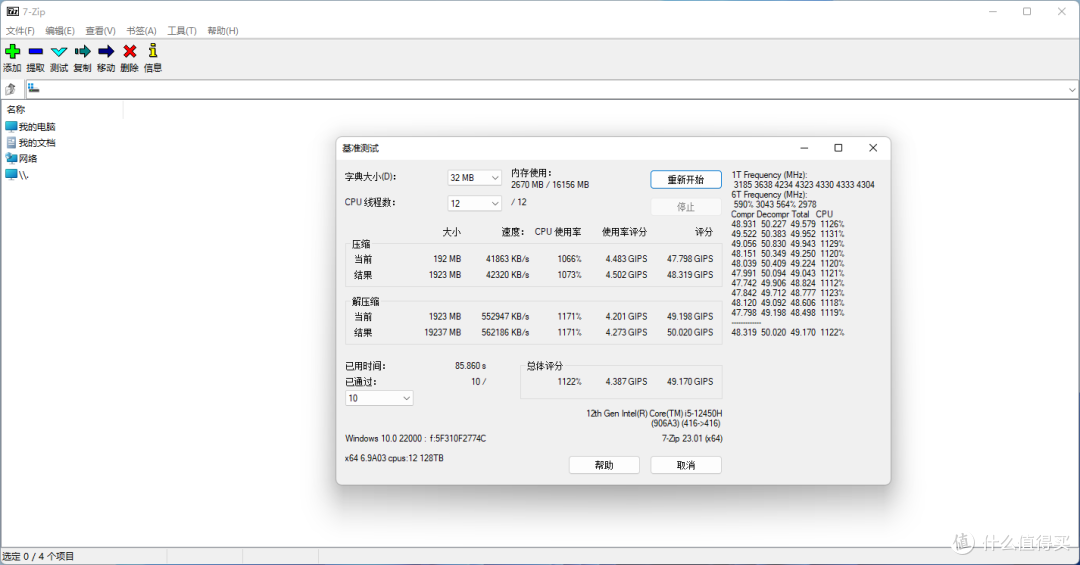Open the dictionary size 32 MB dropdown

click(x=475, y=178)
